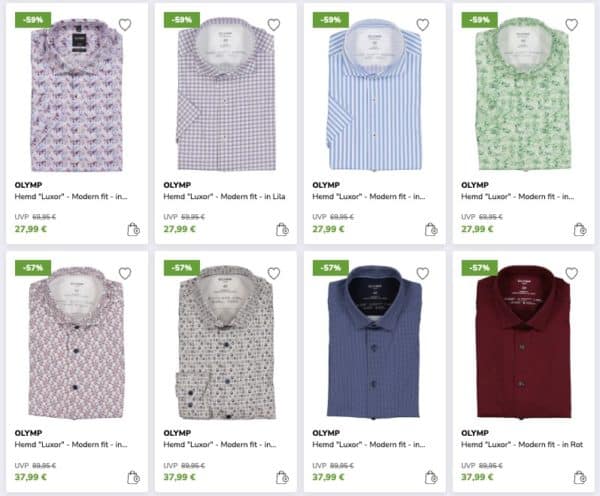
Task: Click cart icon for blue striped shirt
Action: pos(431,229)
